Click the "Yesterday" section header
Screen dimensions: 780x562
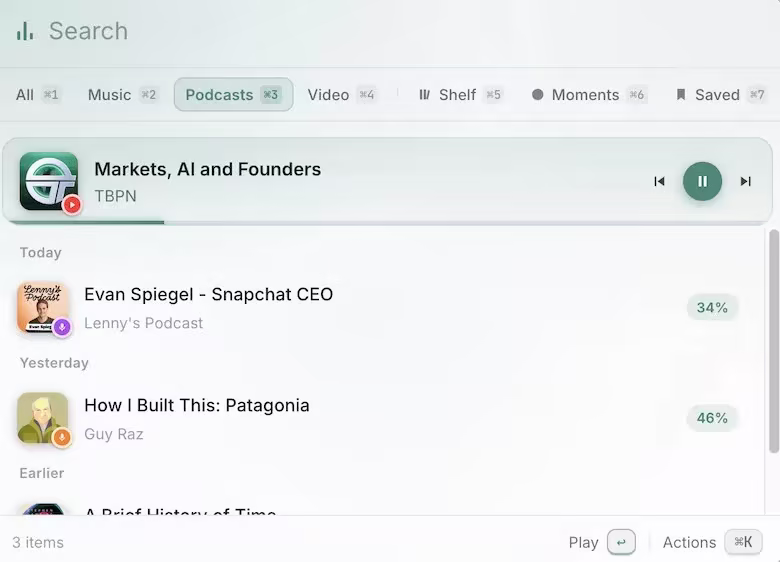[54, 363]
